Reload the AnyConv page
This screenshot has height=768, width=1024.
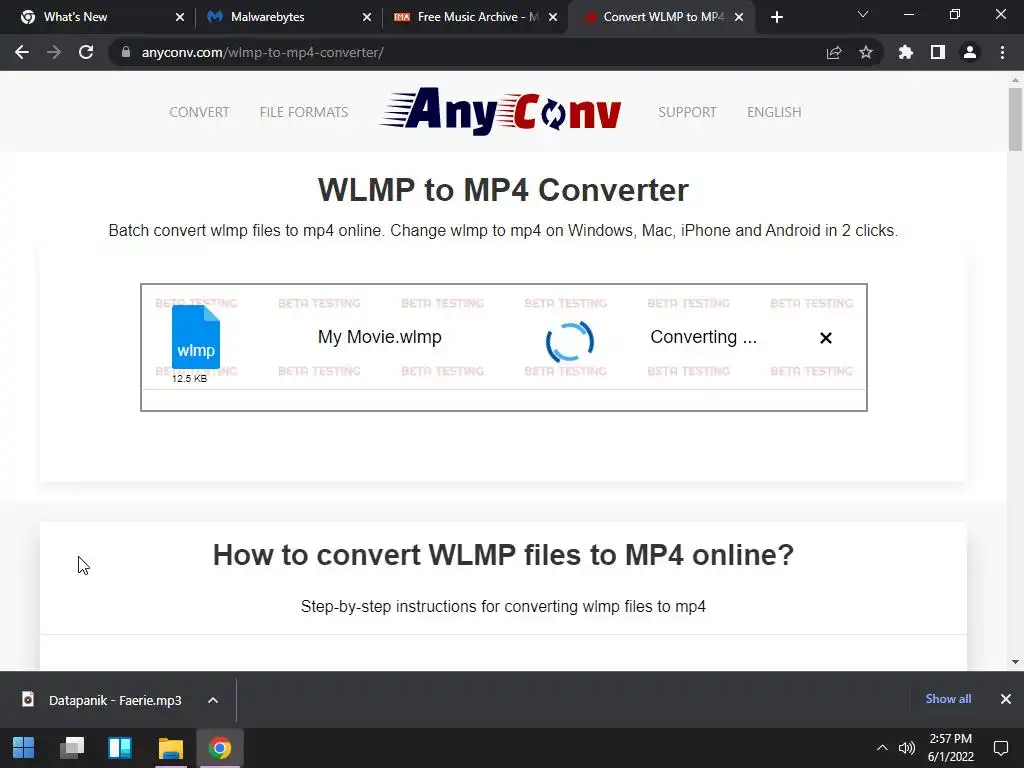(x=86, y=52)
